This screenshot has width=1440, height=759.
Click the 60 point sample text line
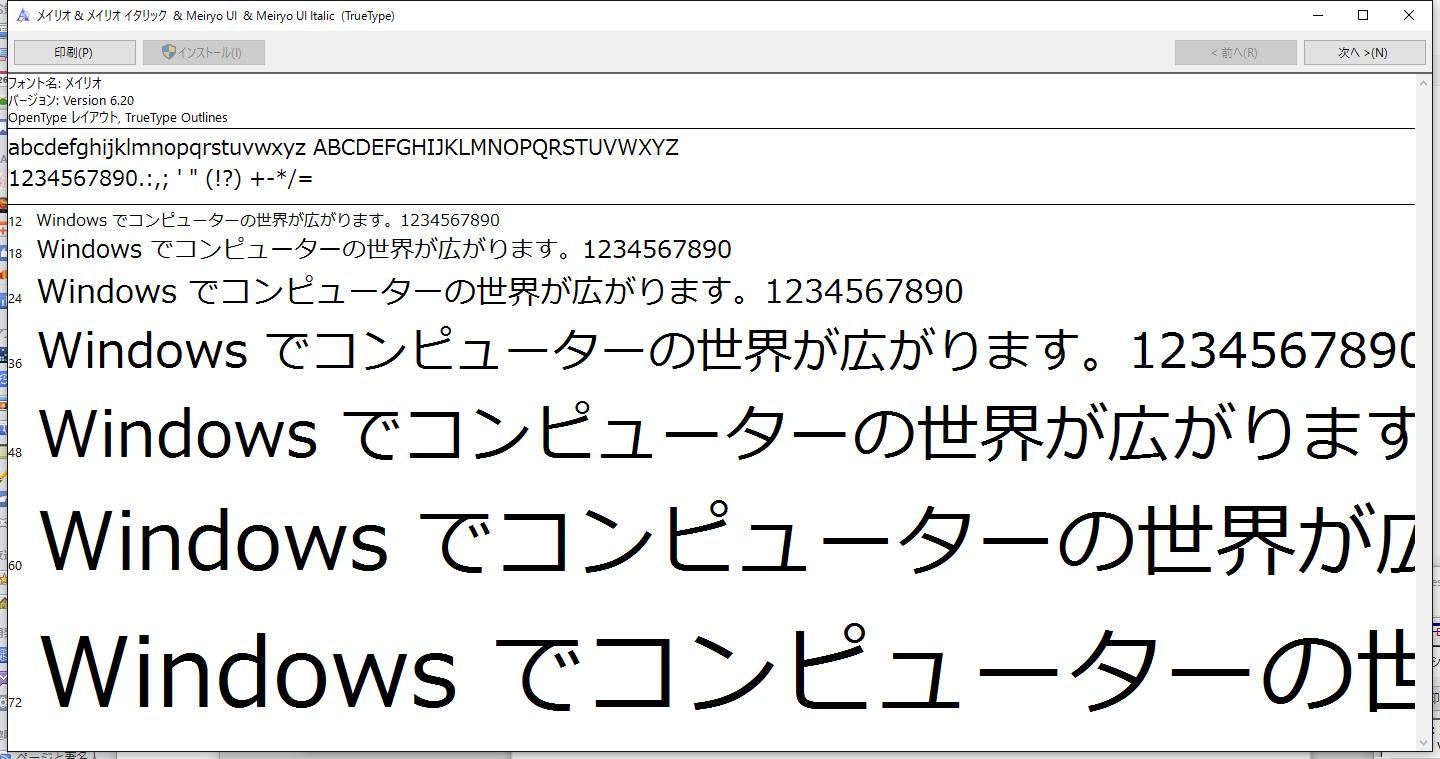[x=726, y=538]
